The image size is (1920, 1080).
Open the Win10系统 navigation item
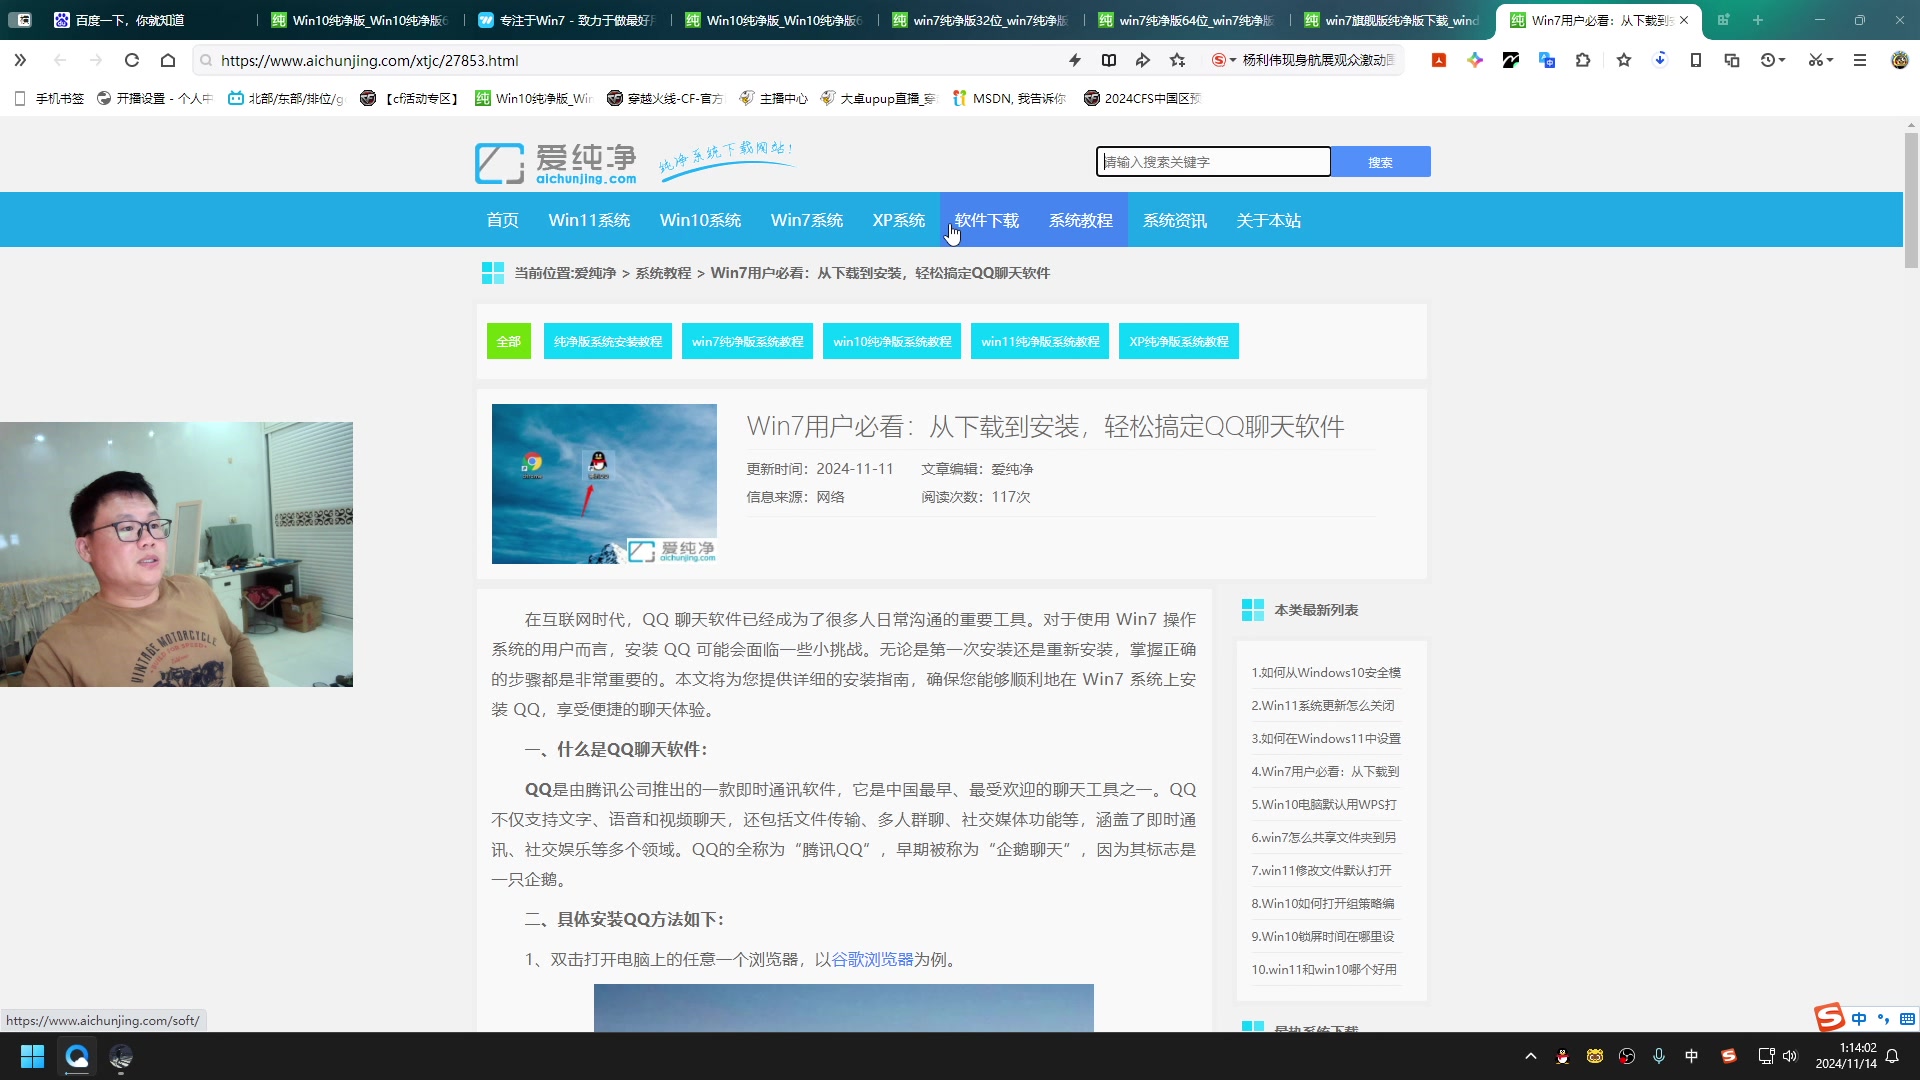click(x=701, y=220)
